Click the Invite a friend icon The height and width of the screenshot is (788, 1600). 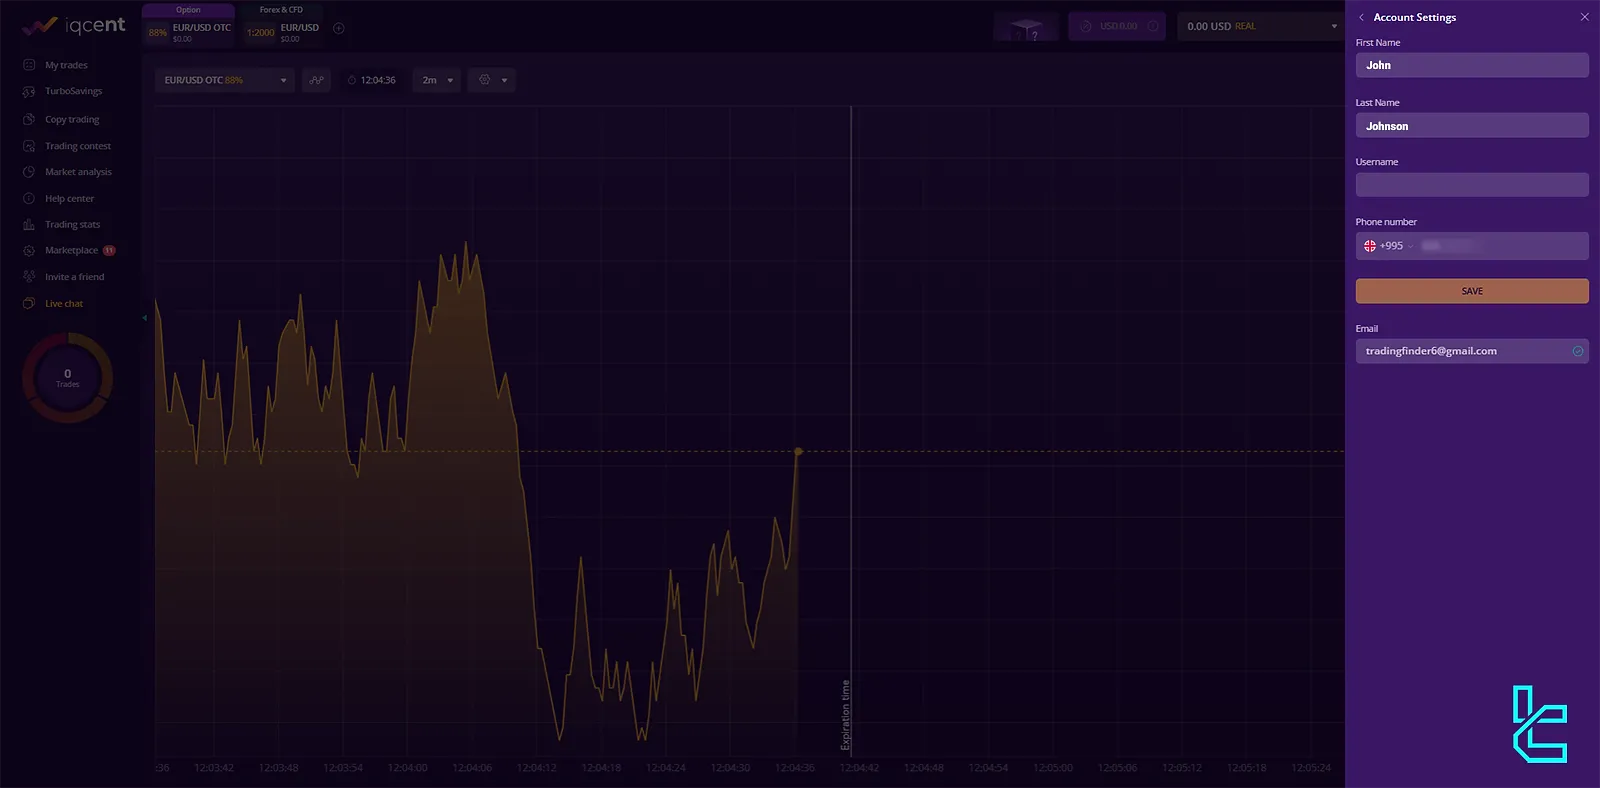(29, 277)
